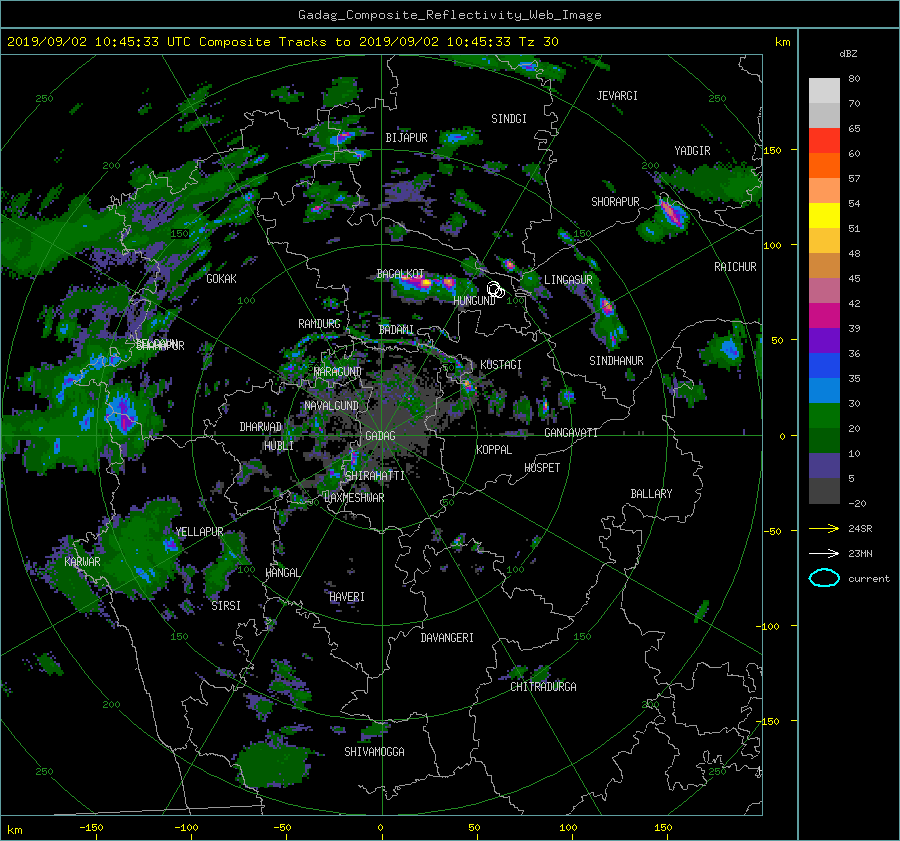Click the BIJAPUR city label
The height and width of the screenshot is (841, 900).
406,138
